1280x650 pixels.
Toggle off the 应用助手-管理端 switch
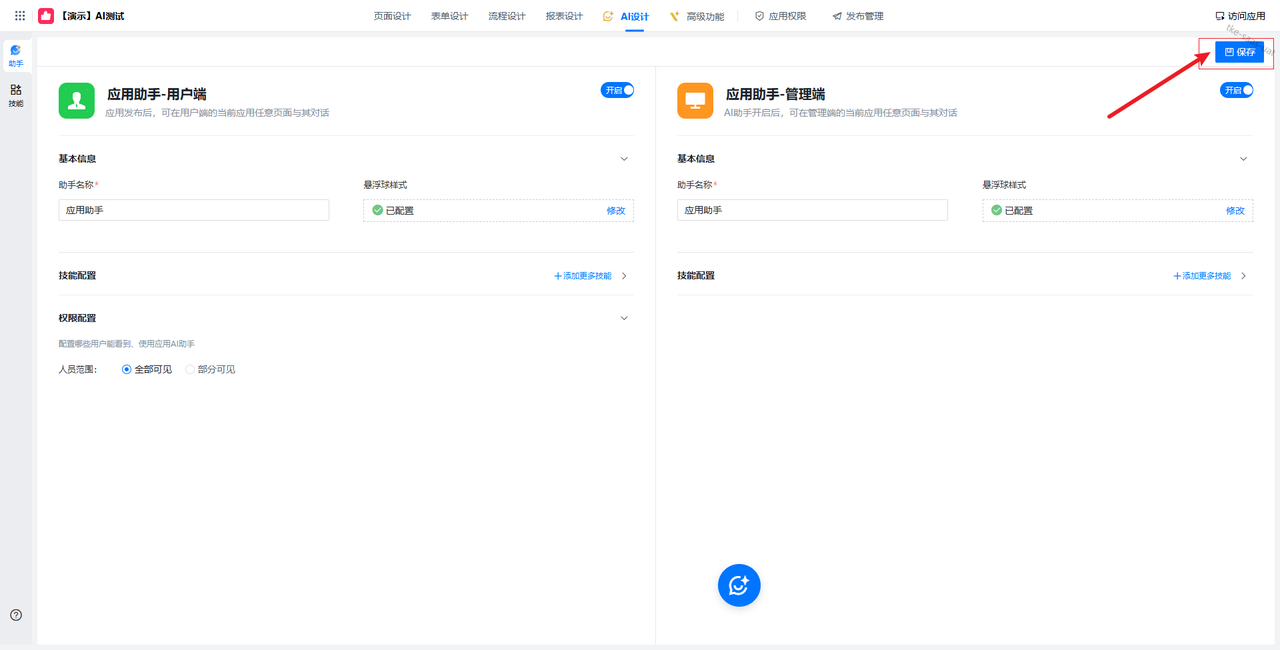click(1236, 90)
